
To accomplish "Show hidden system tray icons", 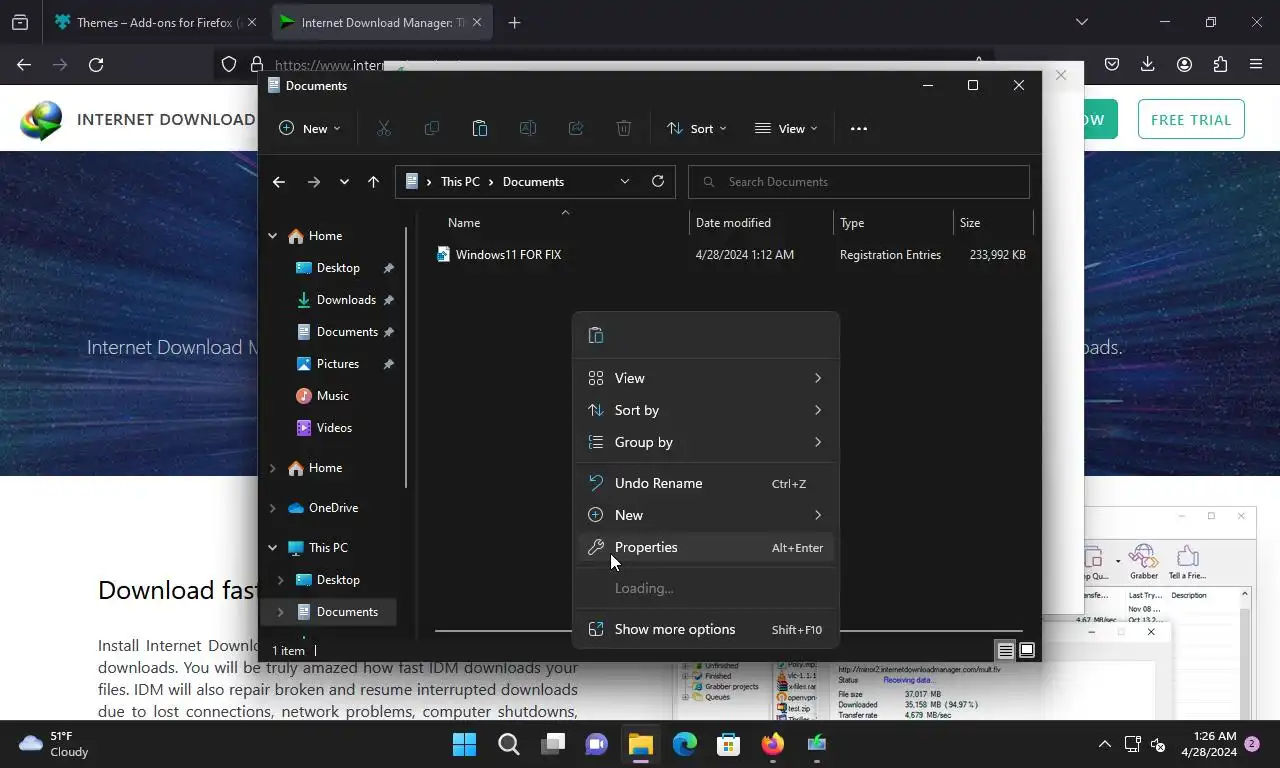I will pos(1104,744).
